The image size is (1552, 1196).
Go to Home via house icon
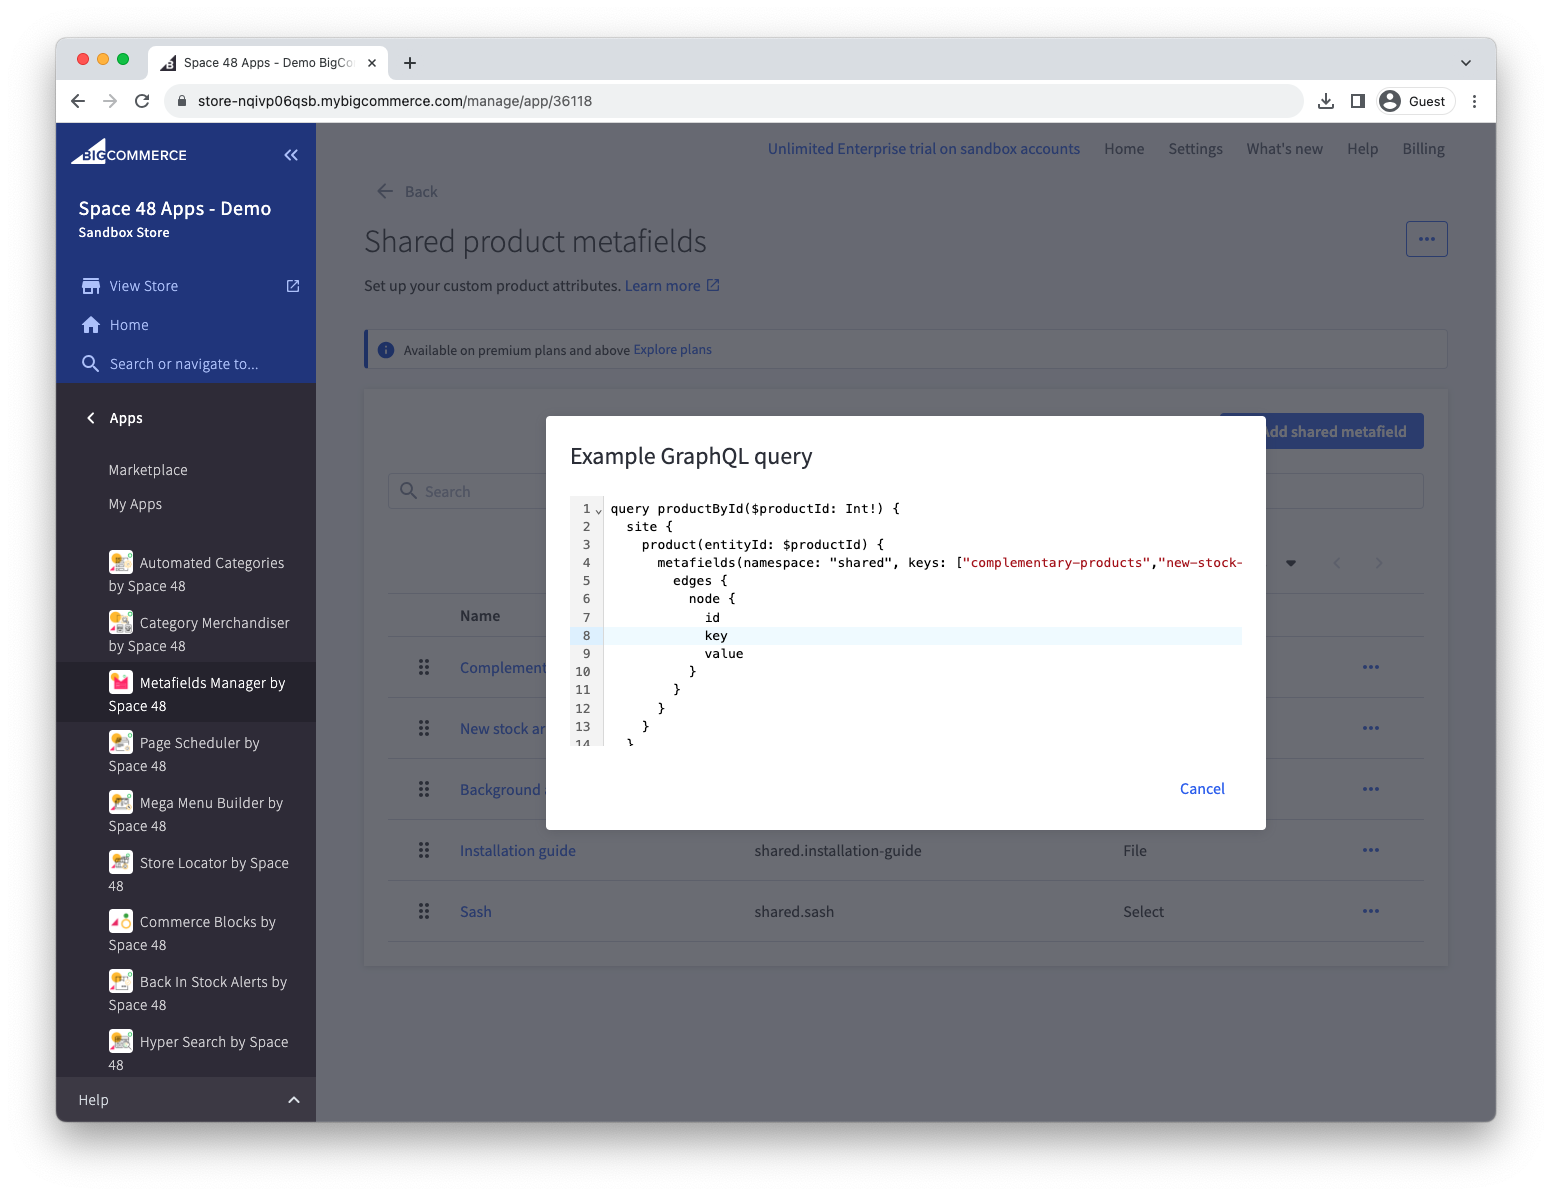pos(91,325)
